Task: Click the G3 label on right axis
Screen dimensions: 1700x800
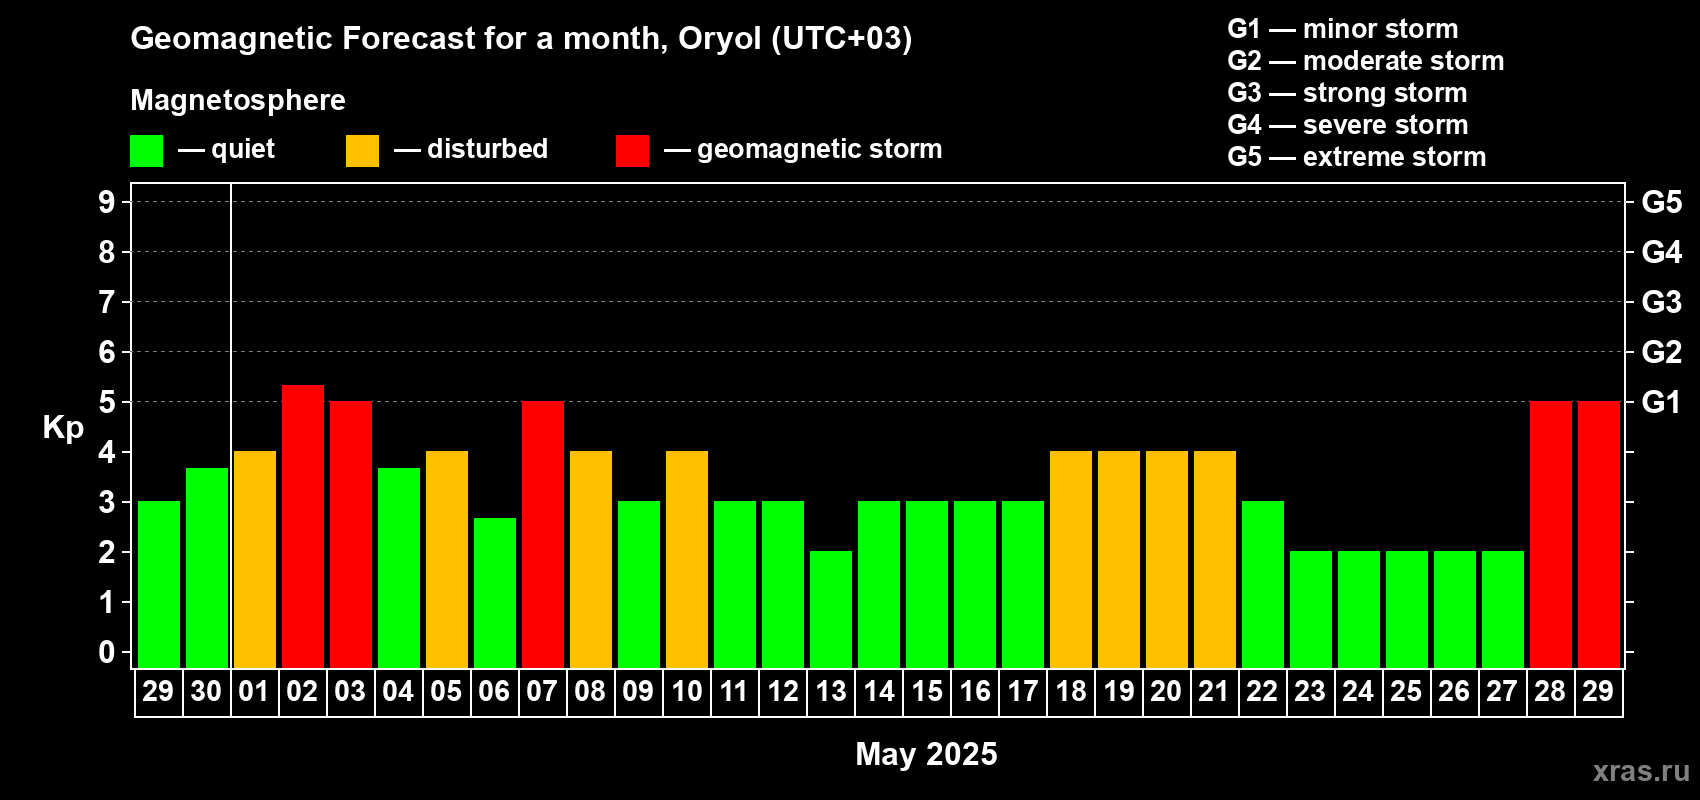Action: pos(1662,302)
